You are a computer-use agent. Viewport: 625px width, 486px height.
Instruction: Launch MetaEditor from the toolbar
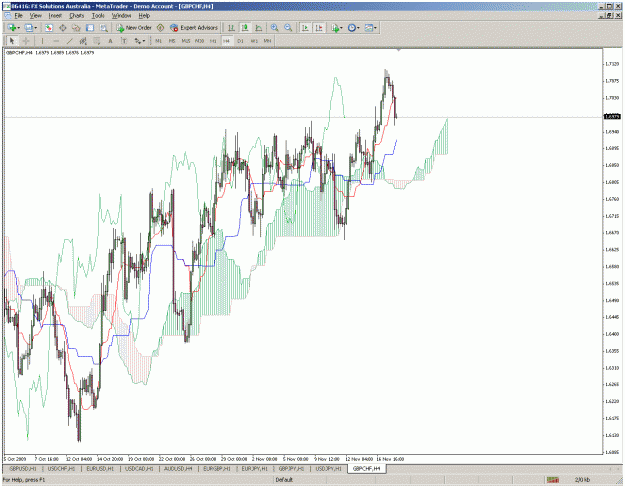coord(160,28)
